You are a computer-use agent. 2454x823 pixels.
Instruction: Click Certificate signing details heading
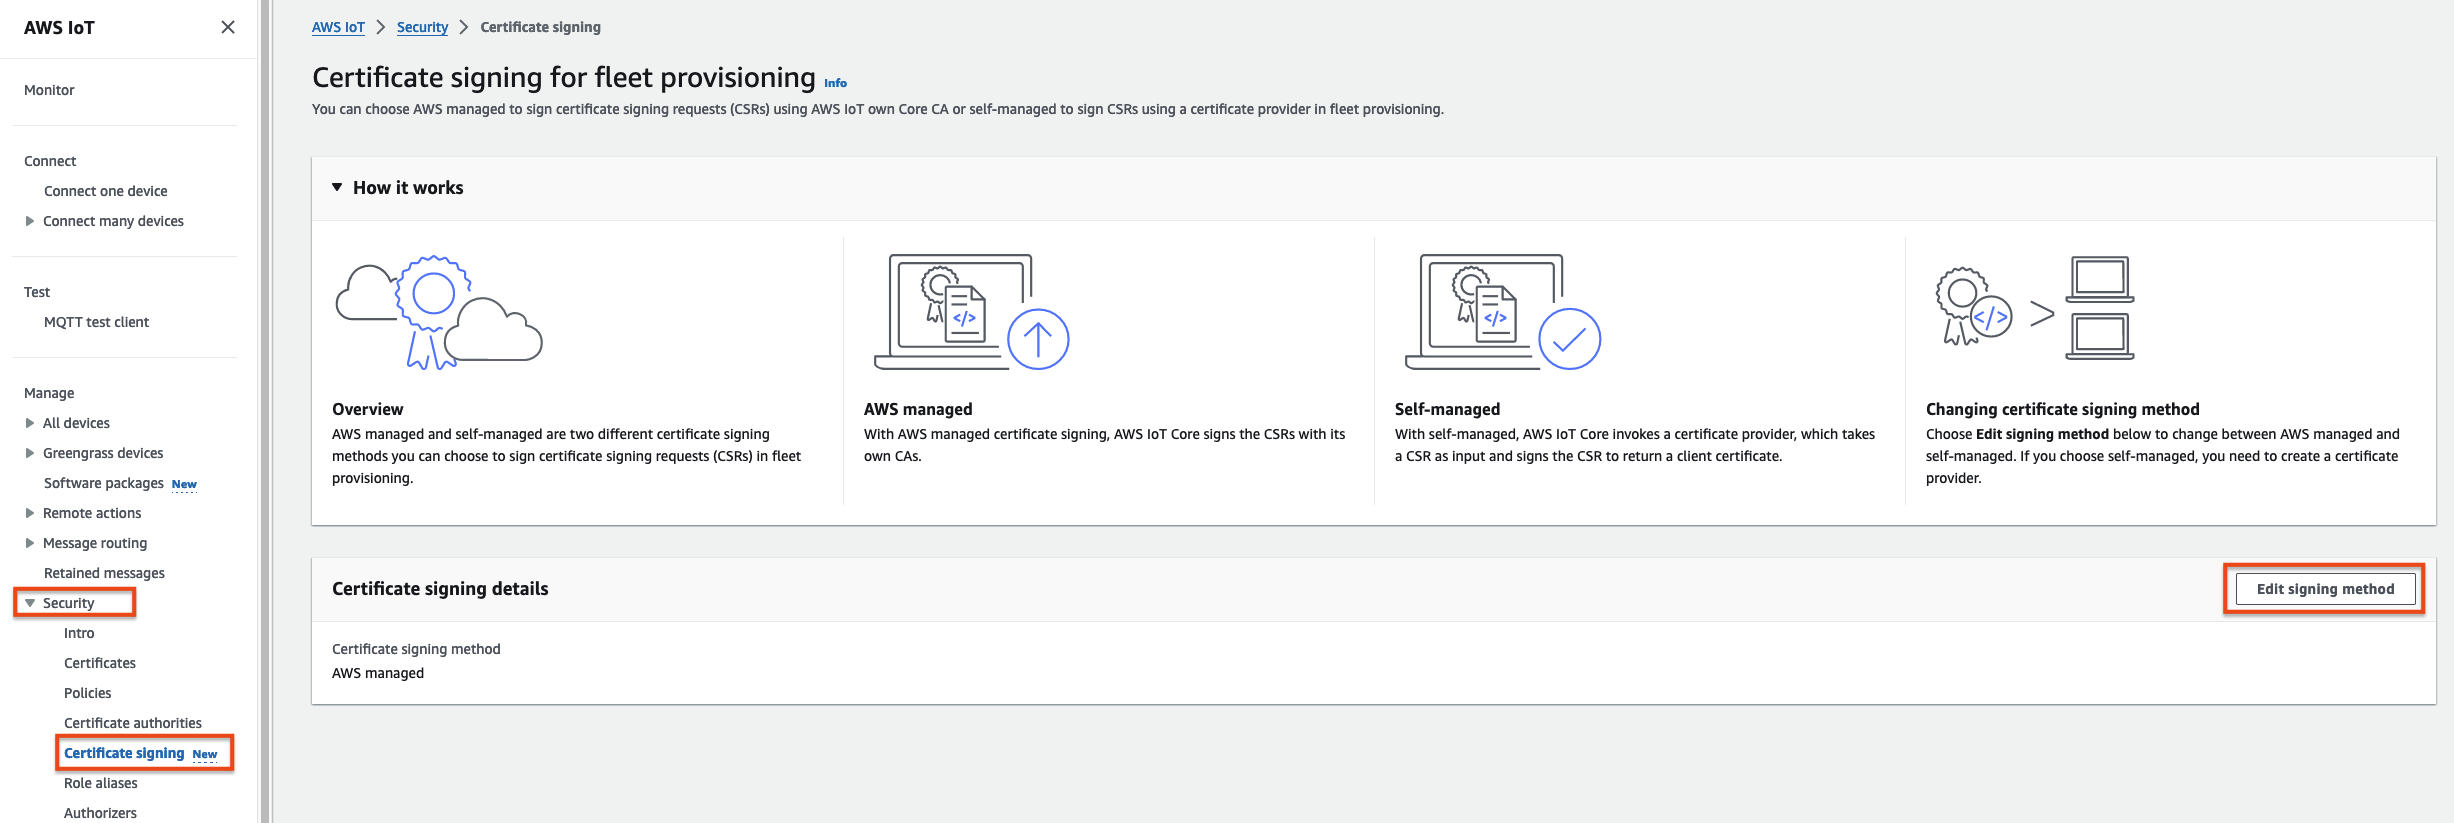(440, 589)
